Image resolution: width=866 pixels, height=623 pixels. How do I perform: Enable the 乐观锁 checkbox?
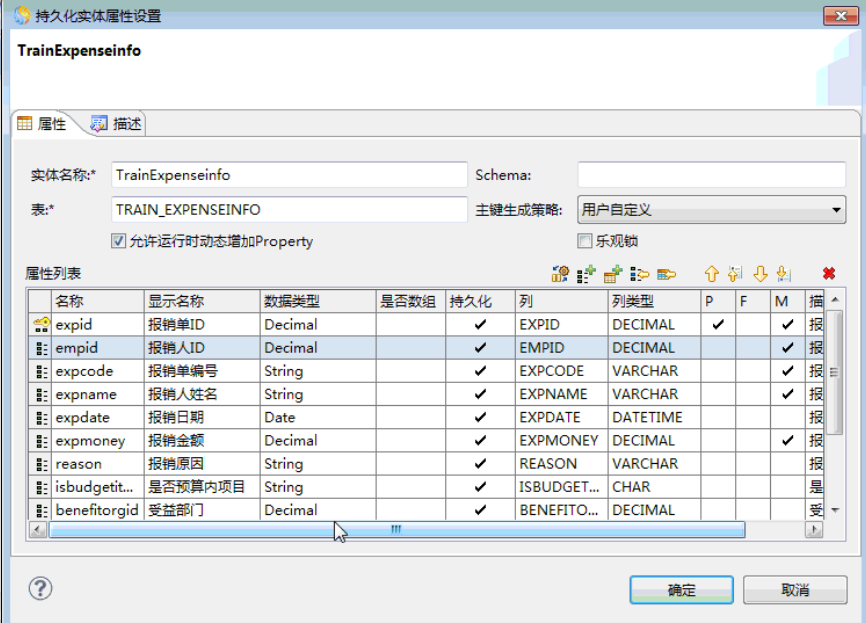point(585,241)
